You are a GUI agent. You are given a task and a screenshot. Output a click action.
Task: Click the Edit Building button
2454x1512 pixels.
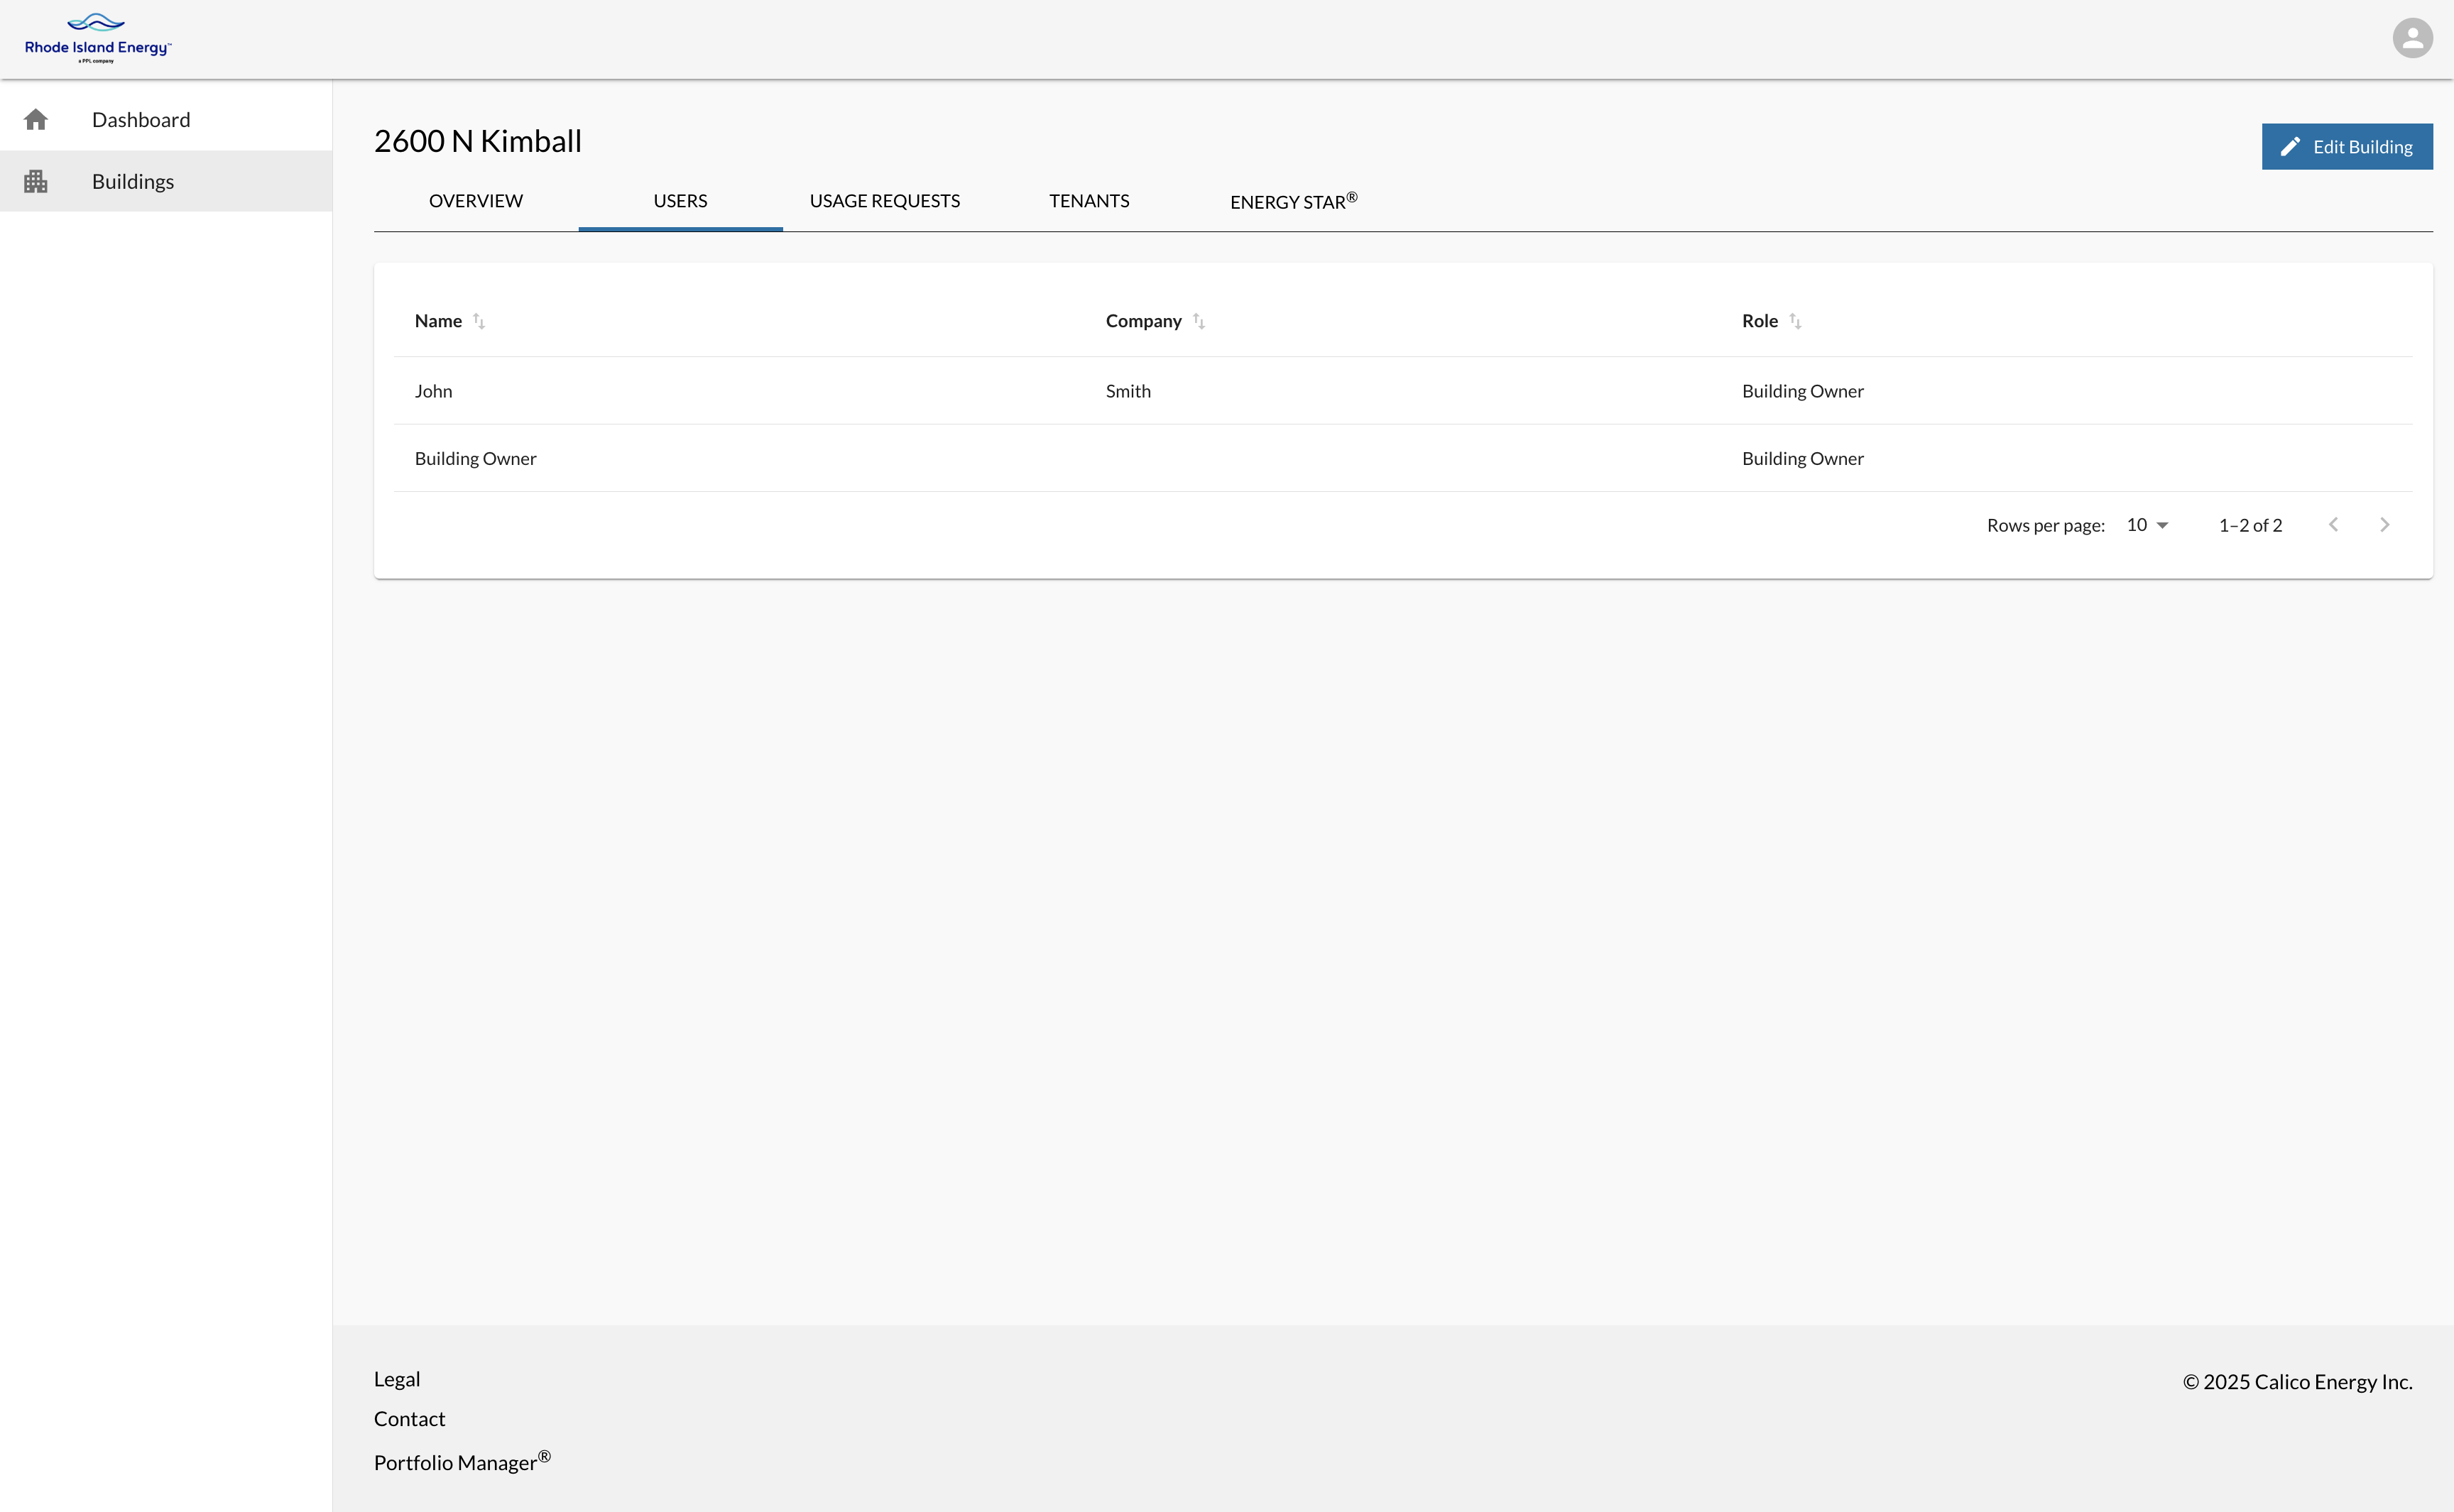(x=2346, y=147)
